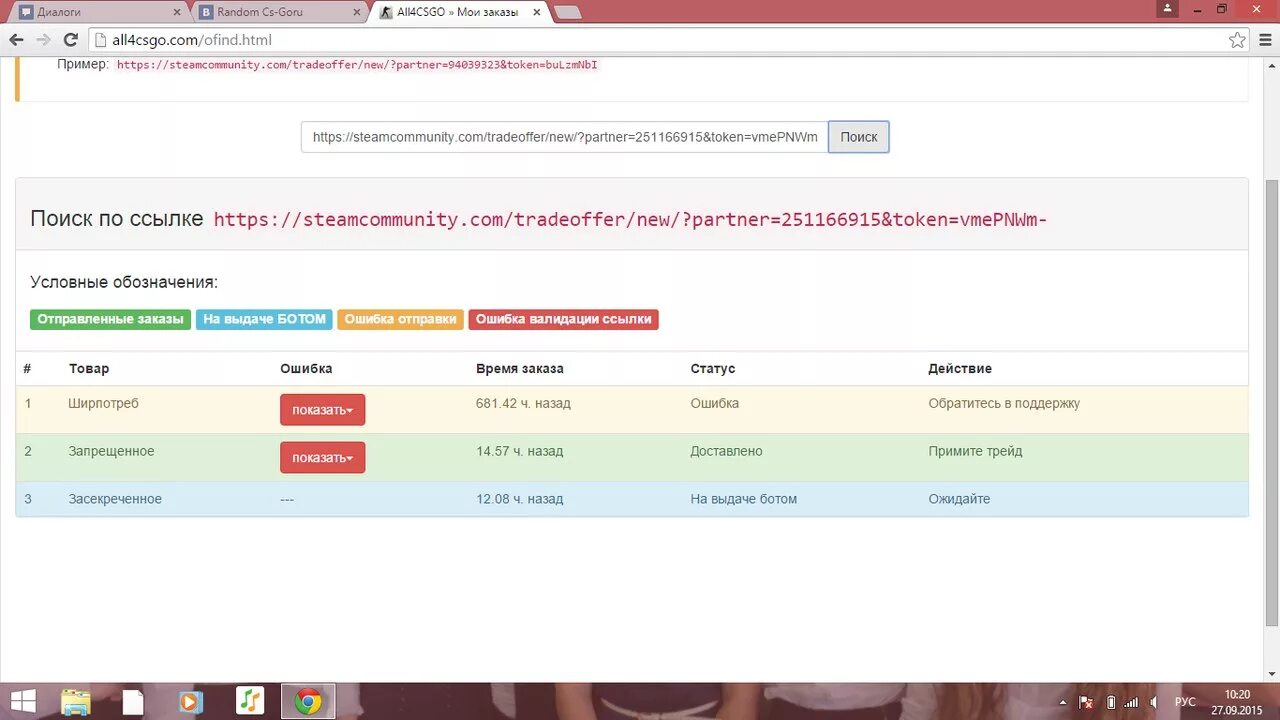
Task: Expand показать dropdown in Запрещенное row
Action: click(x=322, y=458)
